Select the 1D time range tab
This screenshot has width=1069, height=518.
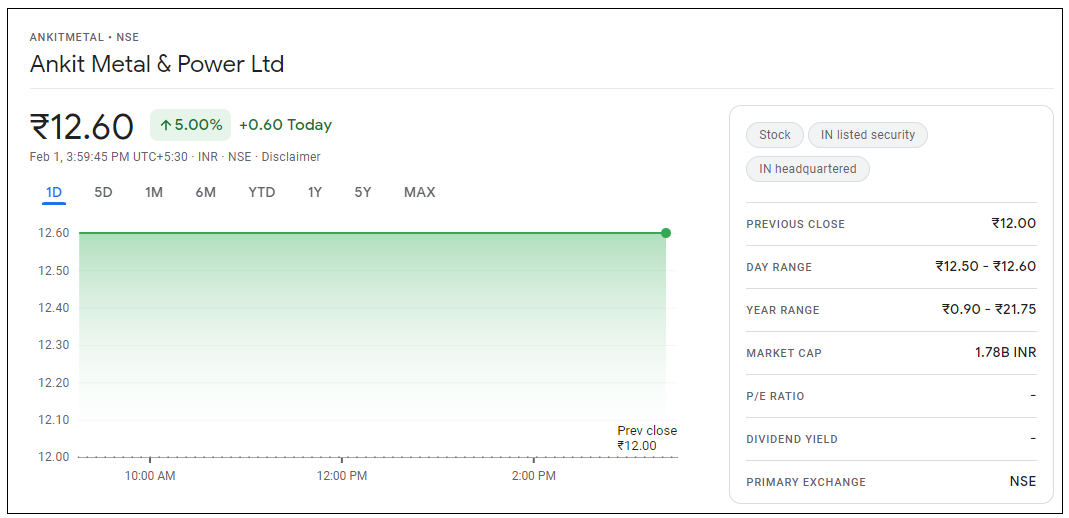(54, 192)
